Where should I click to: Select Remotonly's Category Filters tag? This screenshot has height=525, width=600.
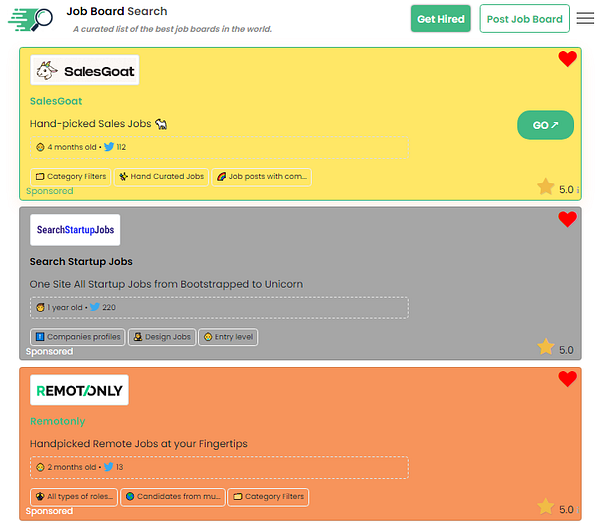(268, 497)
